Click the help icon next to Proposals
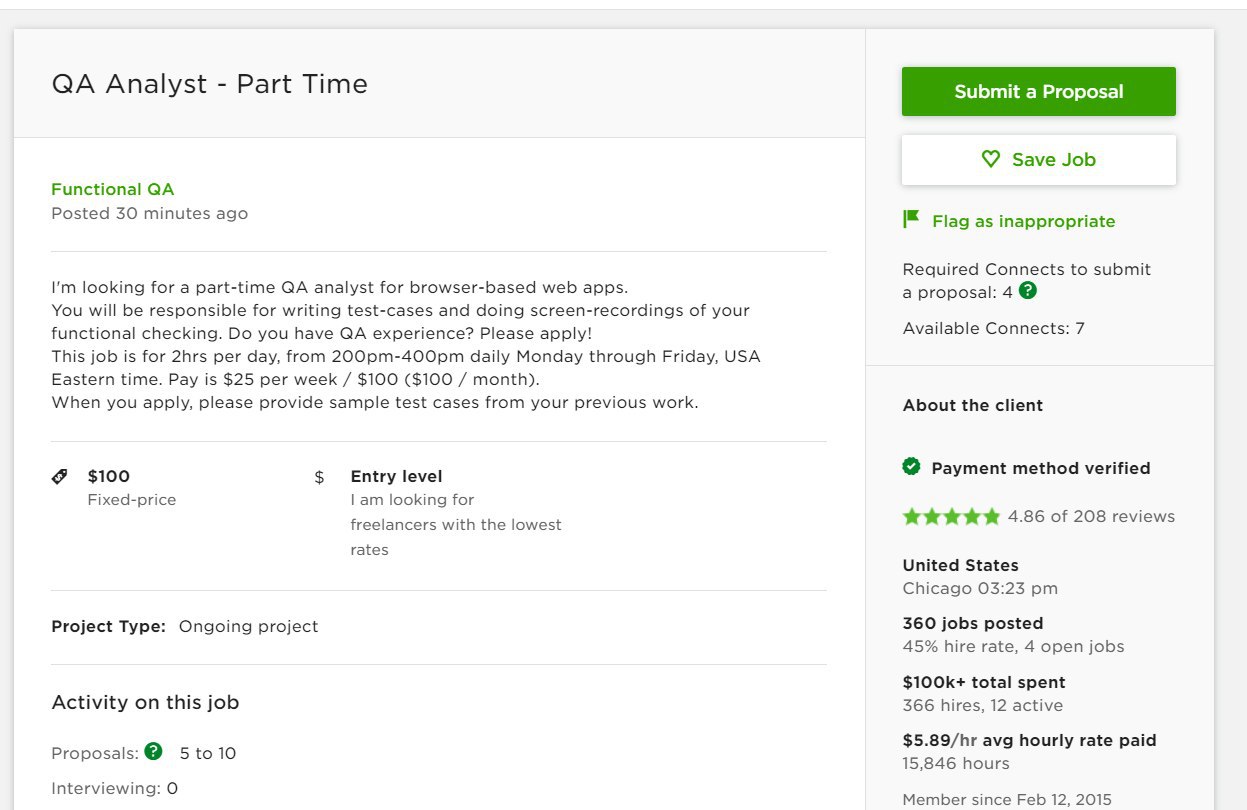Viewport: 1247px width, 810px height. coord(153,751)
